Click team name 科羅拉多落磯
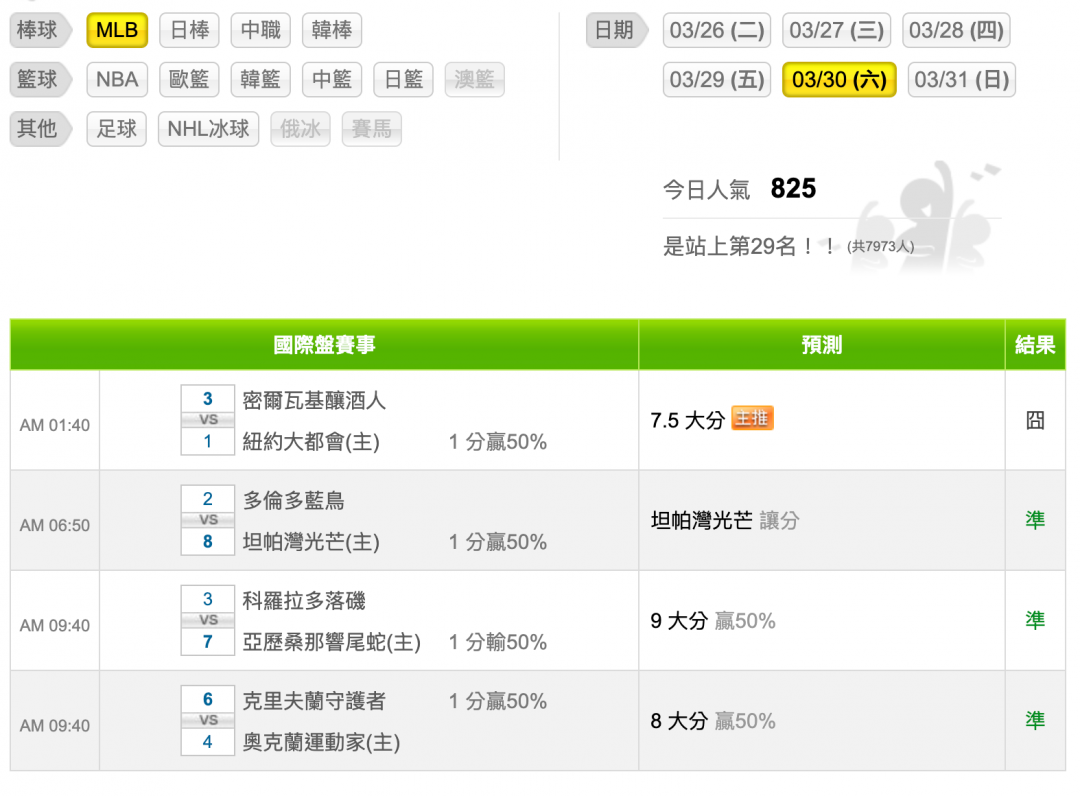The height and width of the screenshot is (796, 1080). tap(304, 600)
